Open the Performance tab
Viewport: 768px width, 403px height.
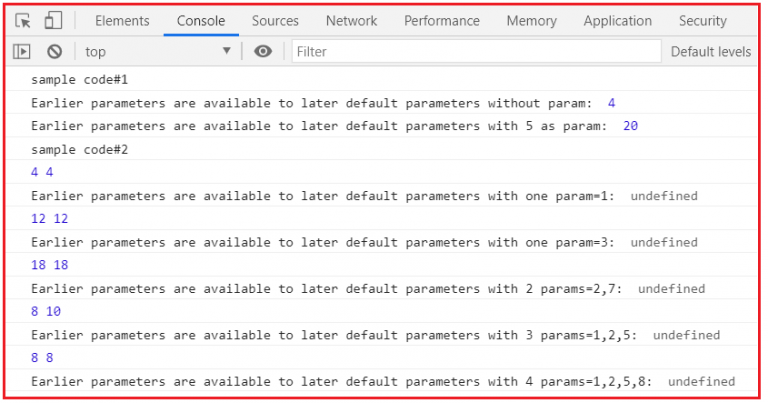point(441,21)
